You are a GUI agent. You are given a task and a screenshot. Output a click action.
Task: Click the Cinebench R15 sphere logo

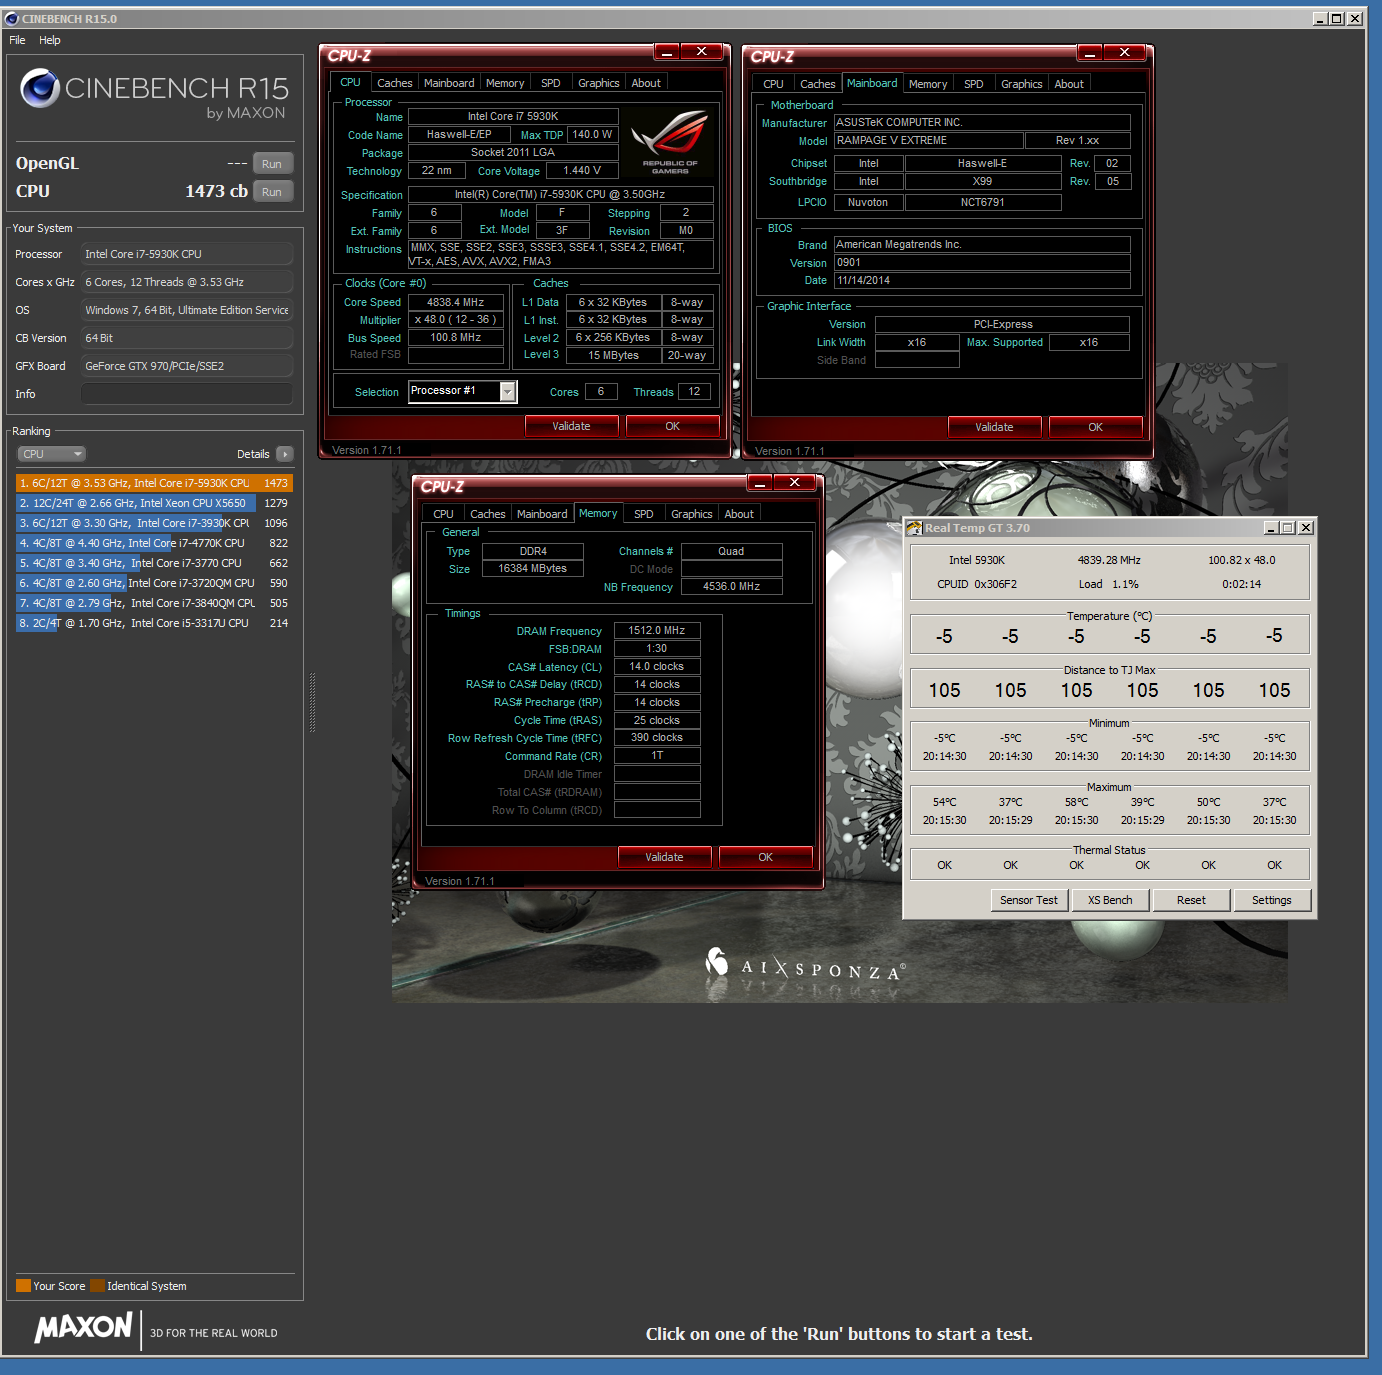pos(40,88)
